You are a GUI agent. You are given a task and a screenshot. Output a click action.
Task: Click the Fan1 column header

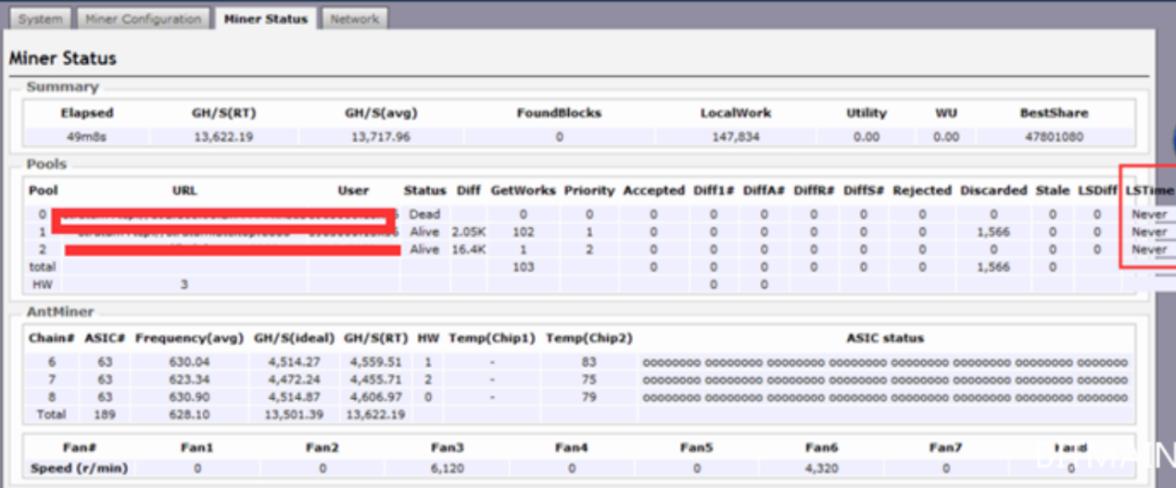click(197, 448)
